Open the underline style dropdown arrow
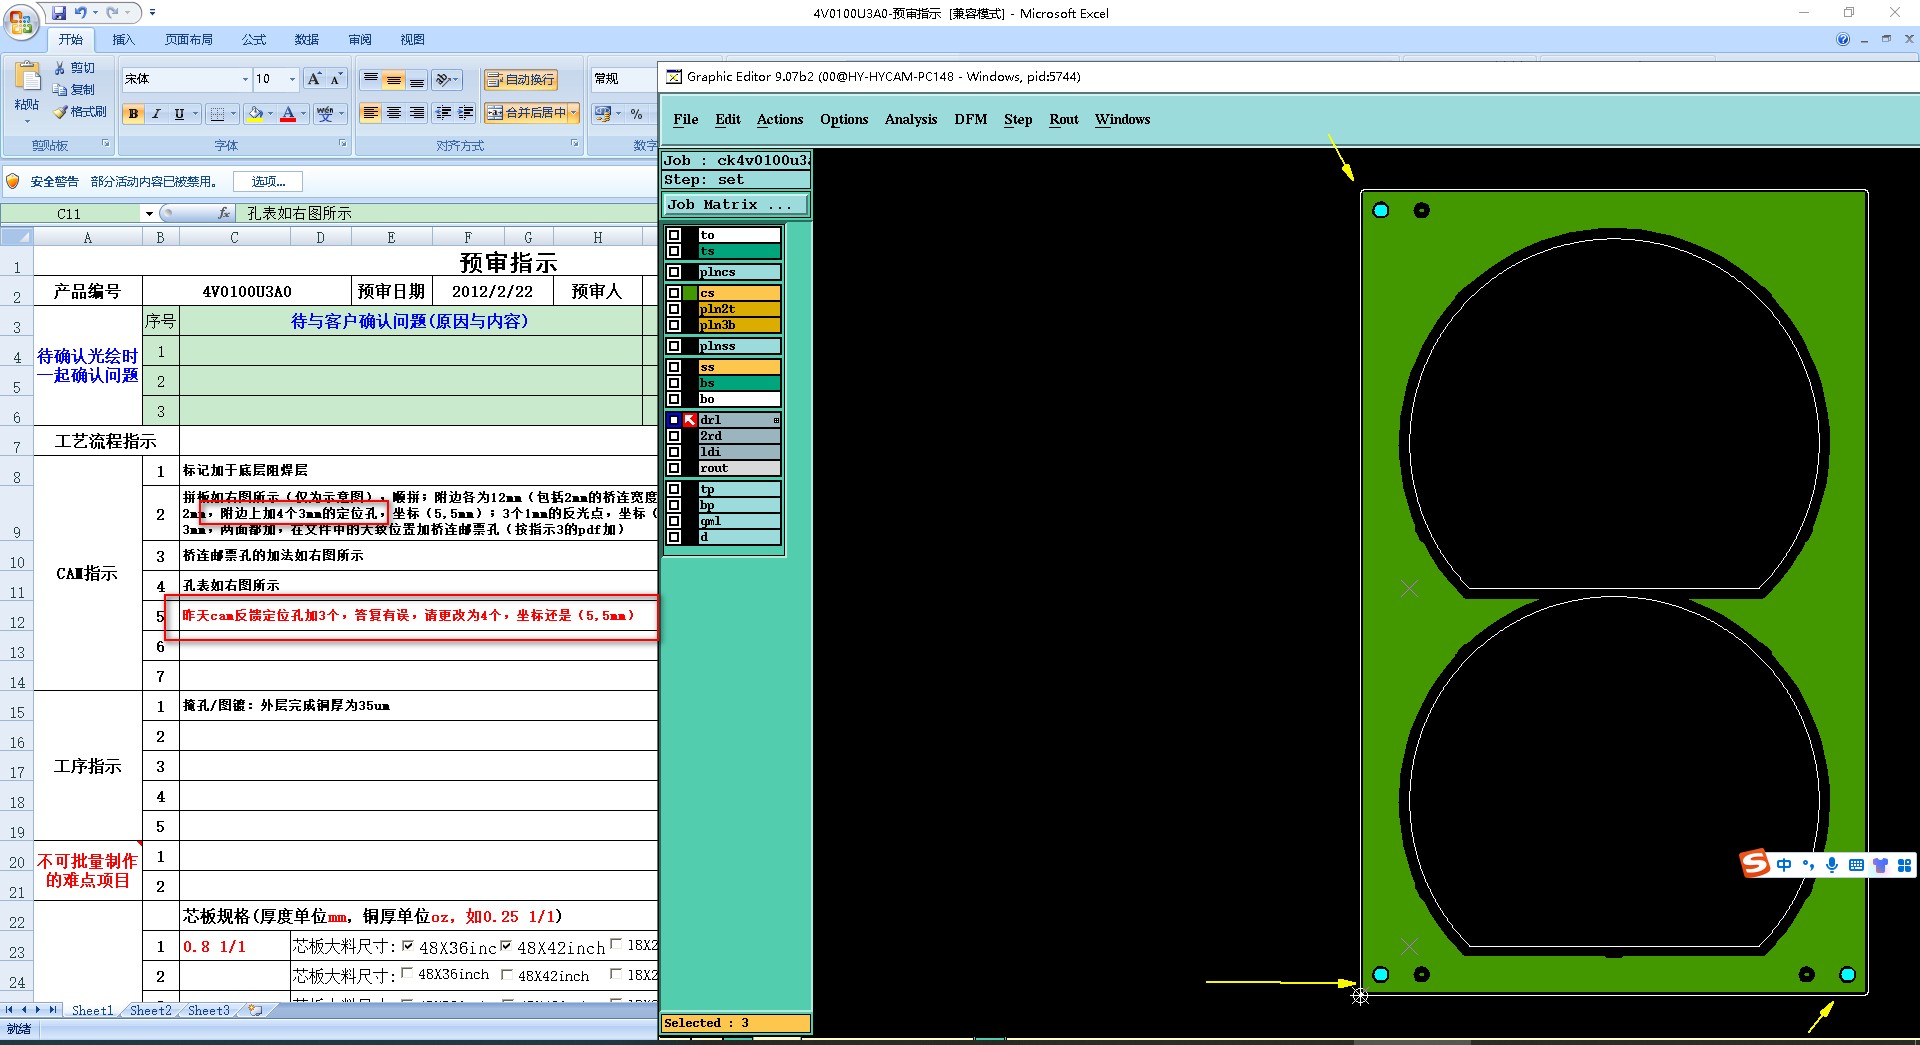1920x1045 pixels. coord(195,114)
